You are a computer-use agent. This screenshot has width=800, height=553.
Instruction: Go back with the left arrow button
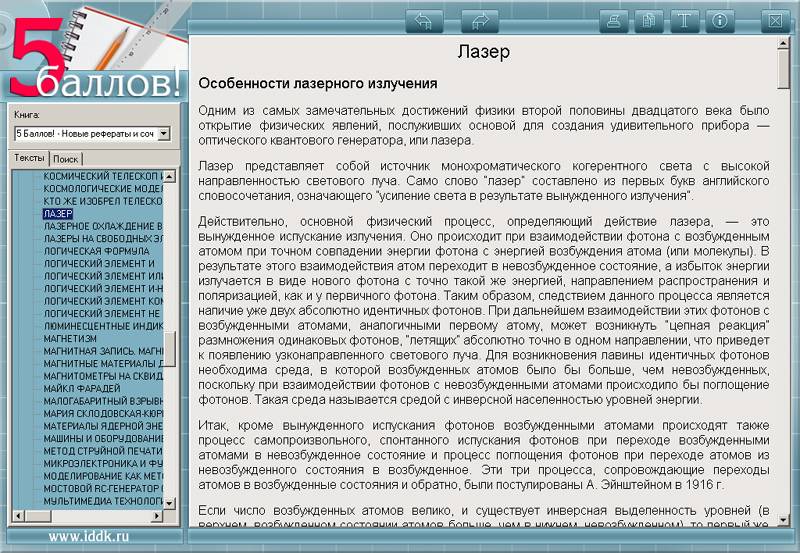coord(424,21)
